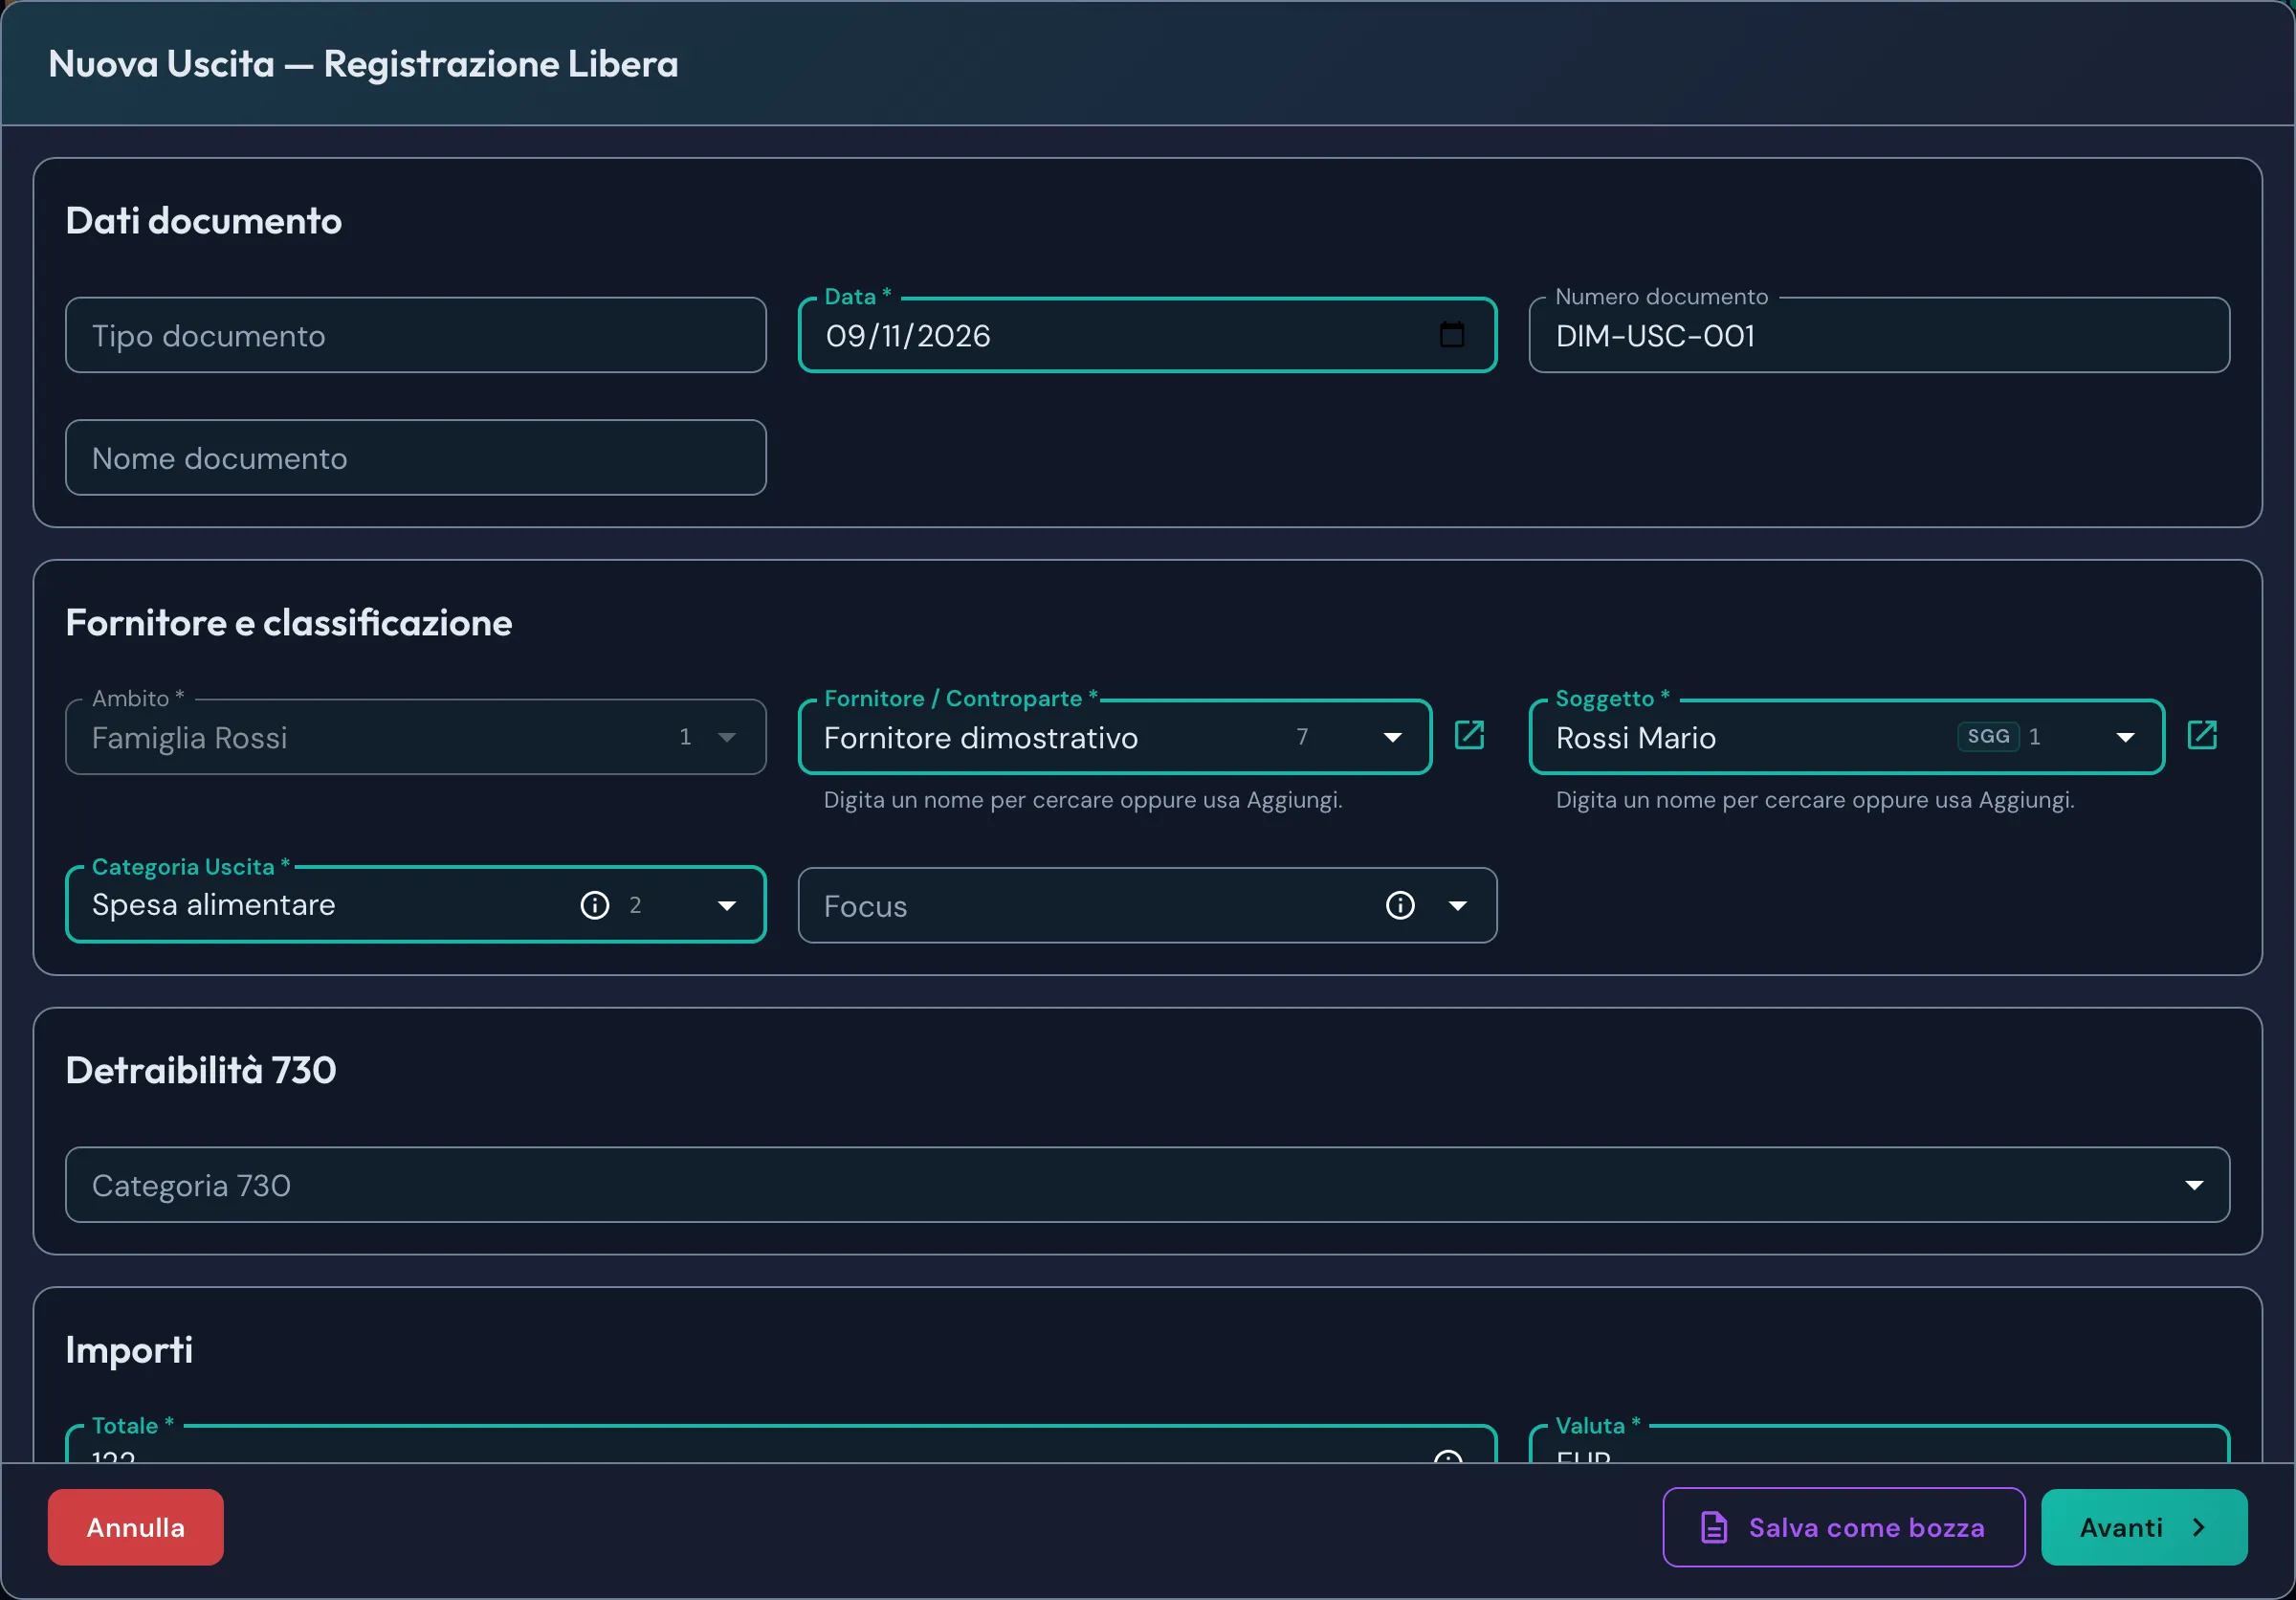2296x1600 pixels.
Task: Expand the Focus dropdown arrow
Action: (x=1458, y=905)
